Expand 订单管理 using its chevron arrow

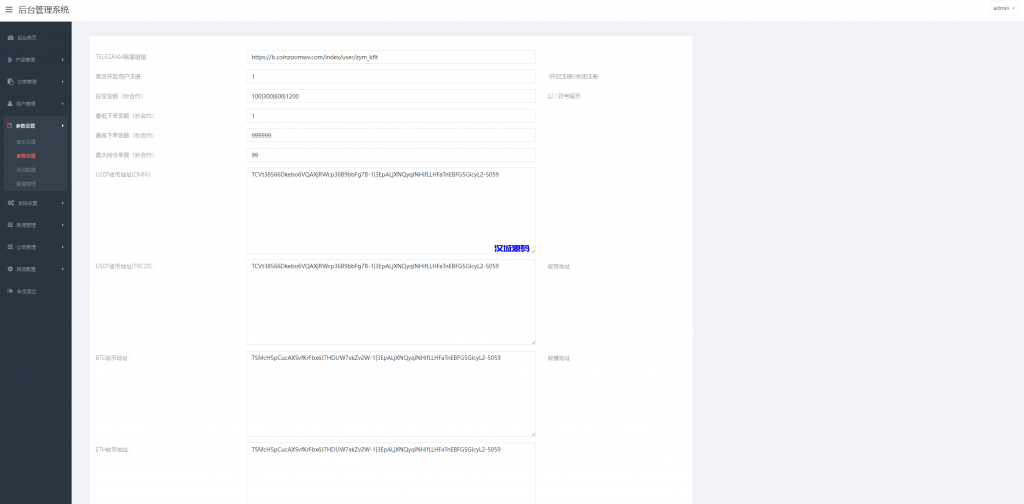[63, 81]
